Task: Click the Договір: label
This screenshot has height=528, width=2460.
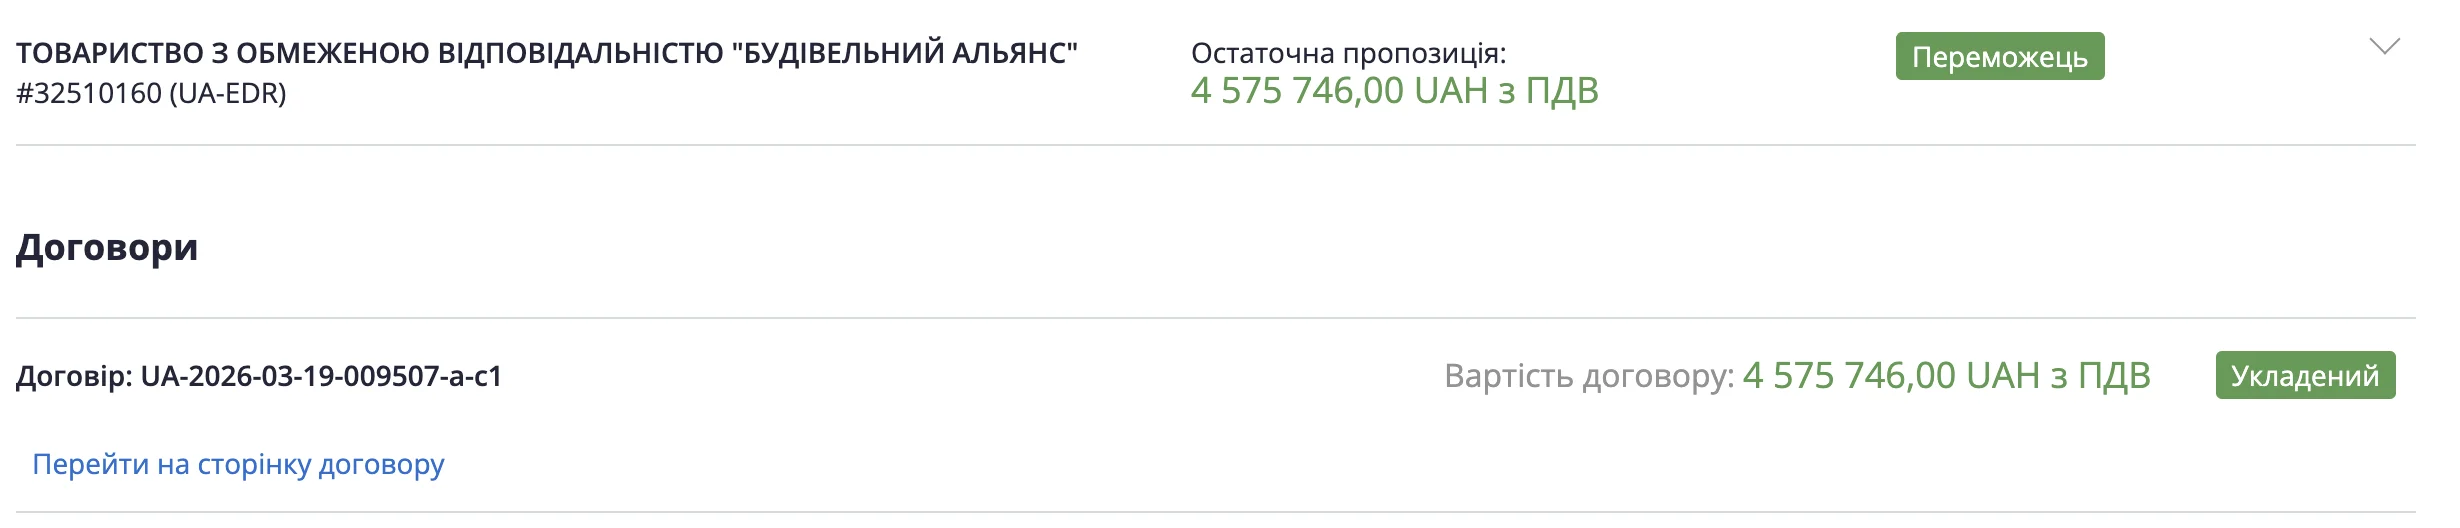Action: pos(74,376)
